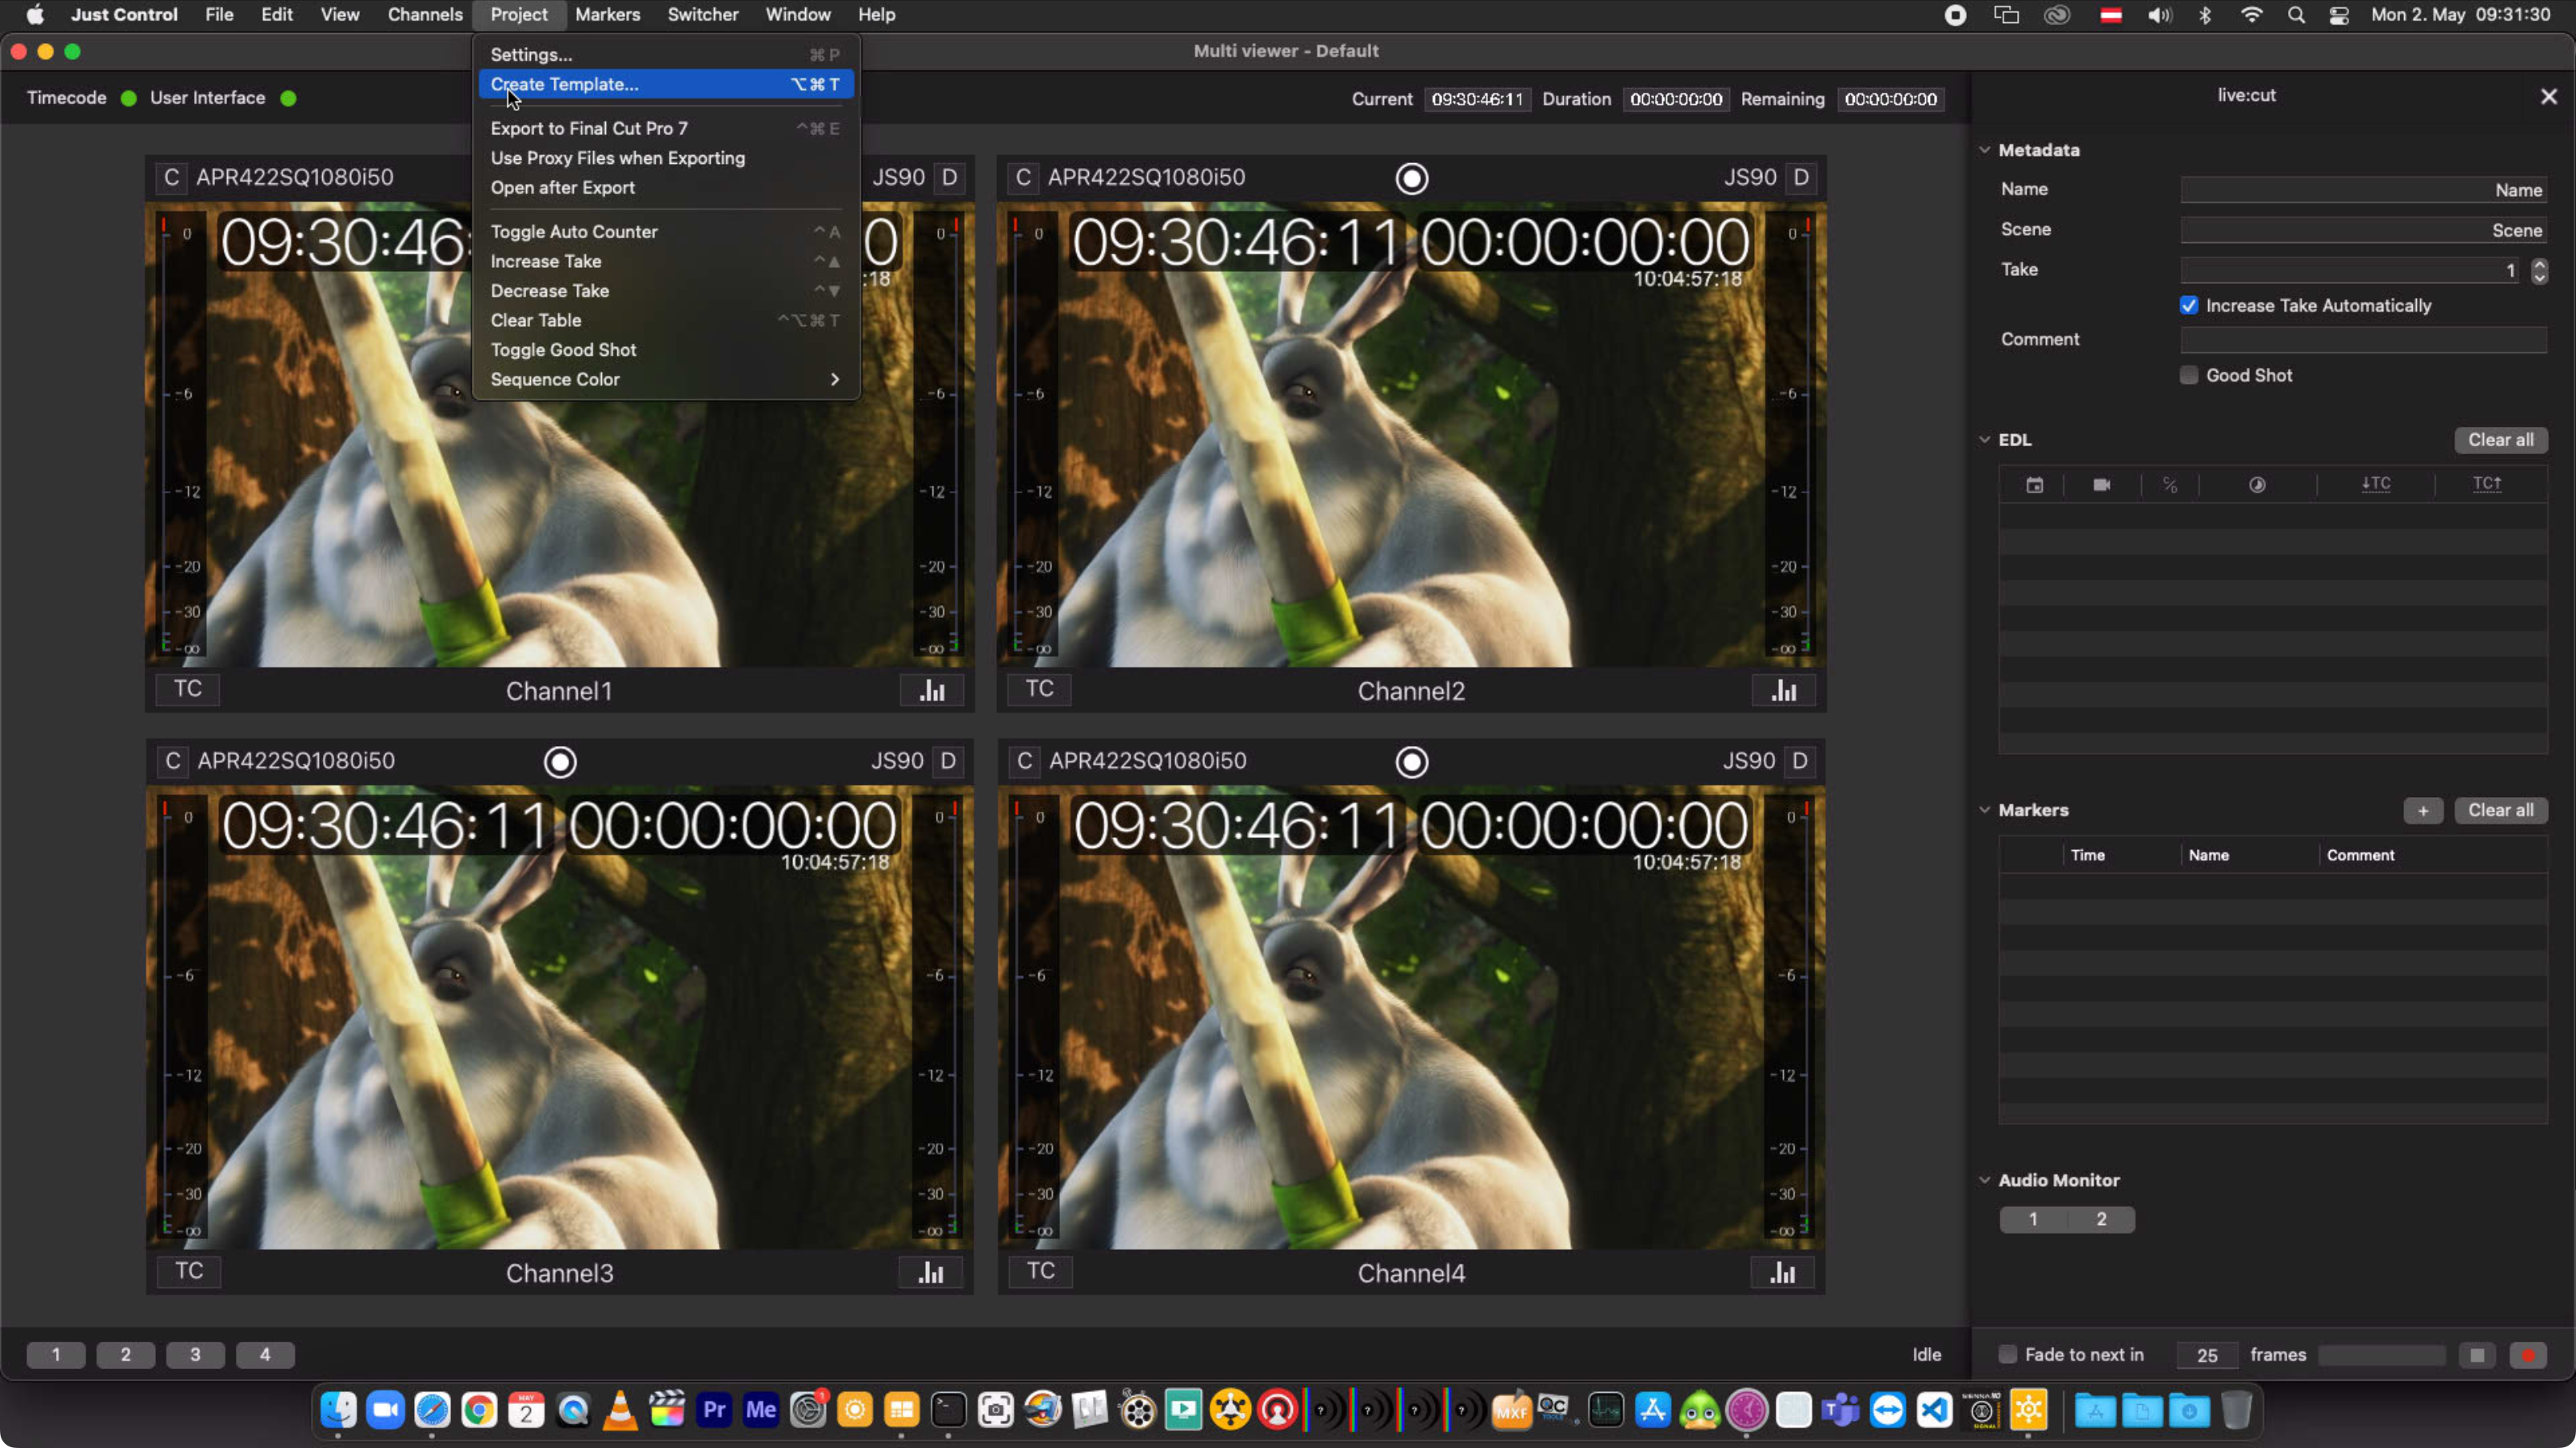Viewport: 2576px width, 1448px height.
Task: Click EDL TC in column icon
Action: [2376, 484]
